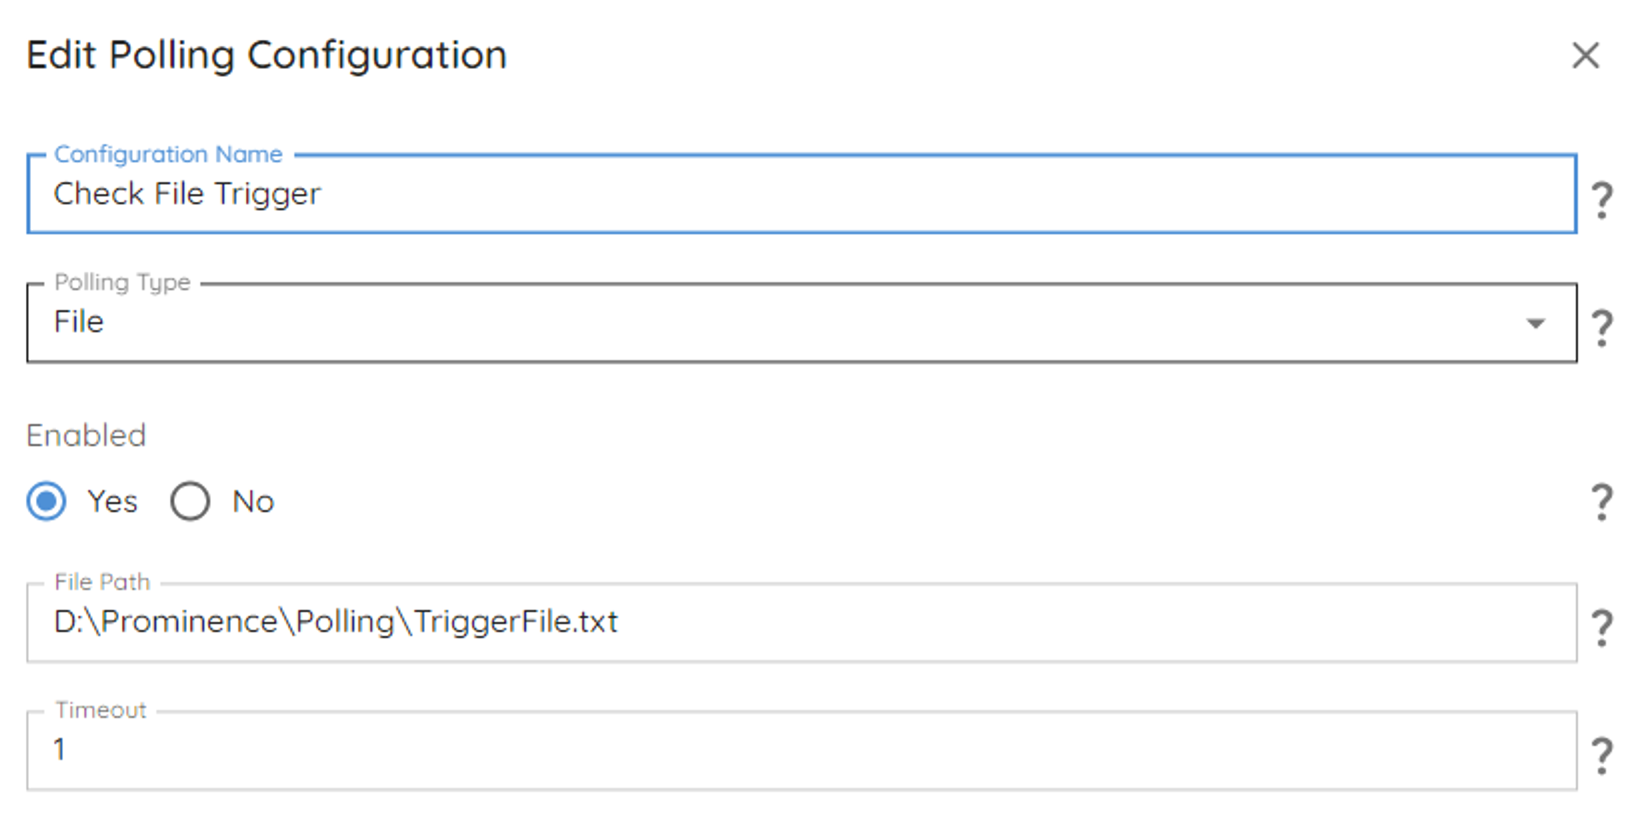This screenshot has height=832, width=1646.
Task: Click the 'No' label text
Action: (x=253, y=501)
